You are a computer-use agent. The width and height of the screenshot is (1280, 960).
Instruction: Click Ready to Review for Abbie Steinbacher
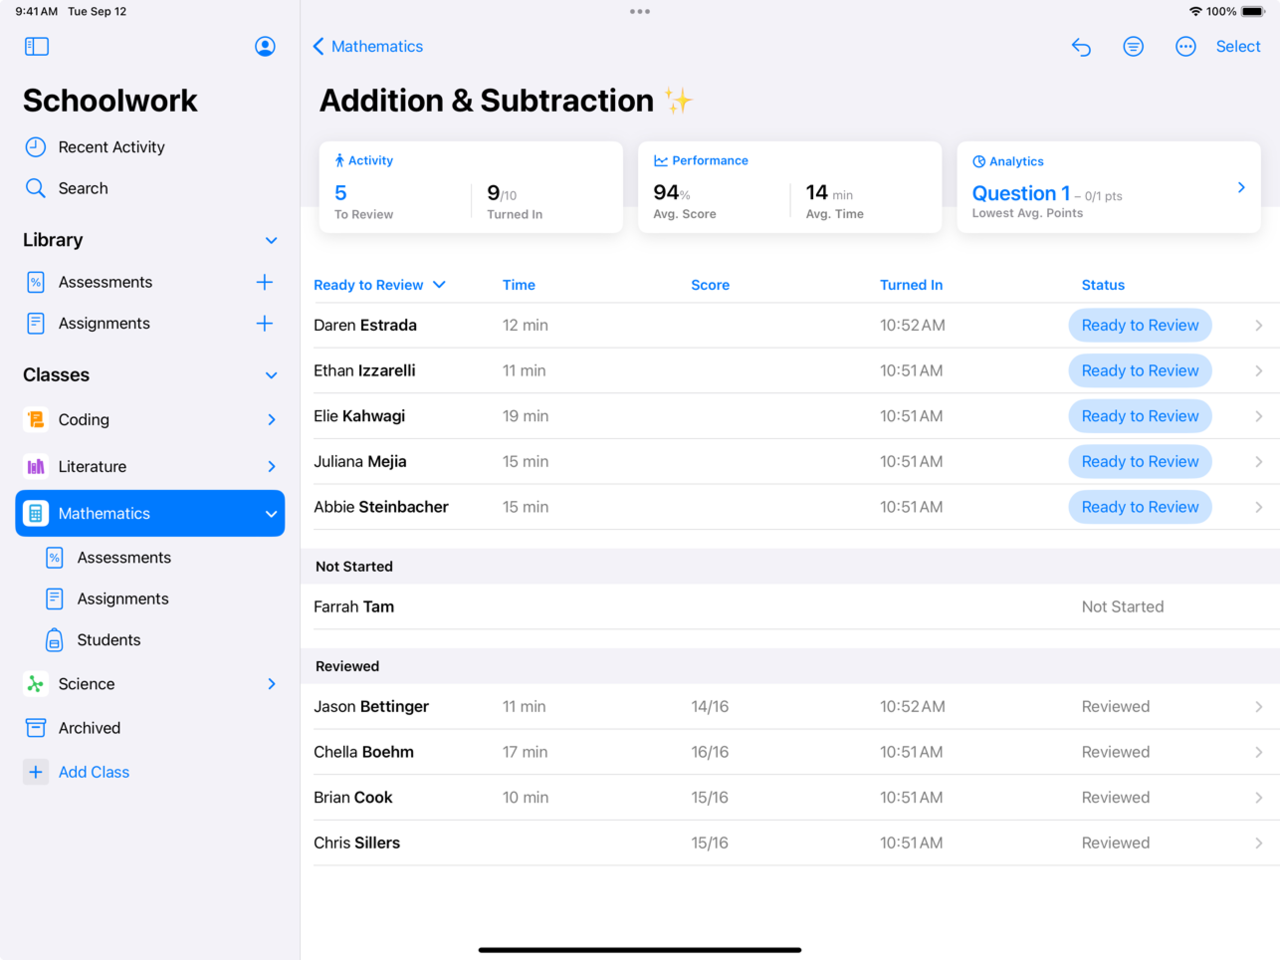click(1140, 507)
